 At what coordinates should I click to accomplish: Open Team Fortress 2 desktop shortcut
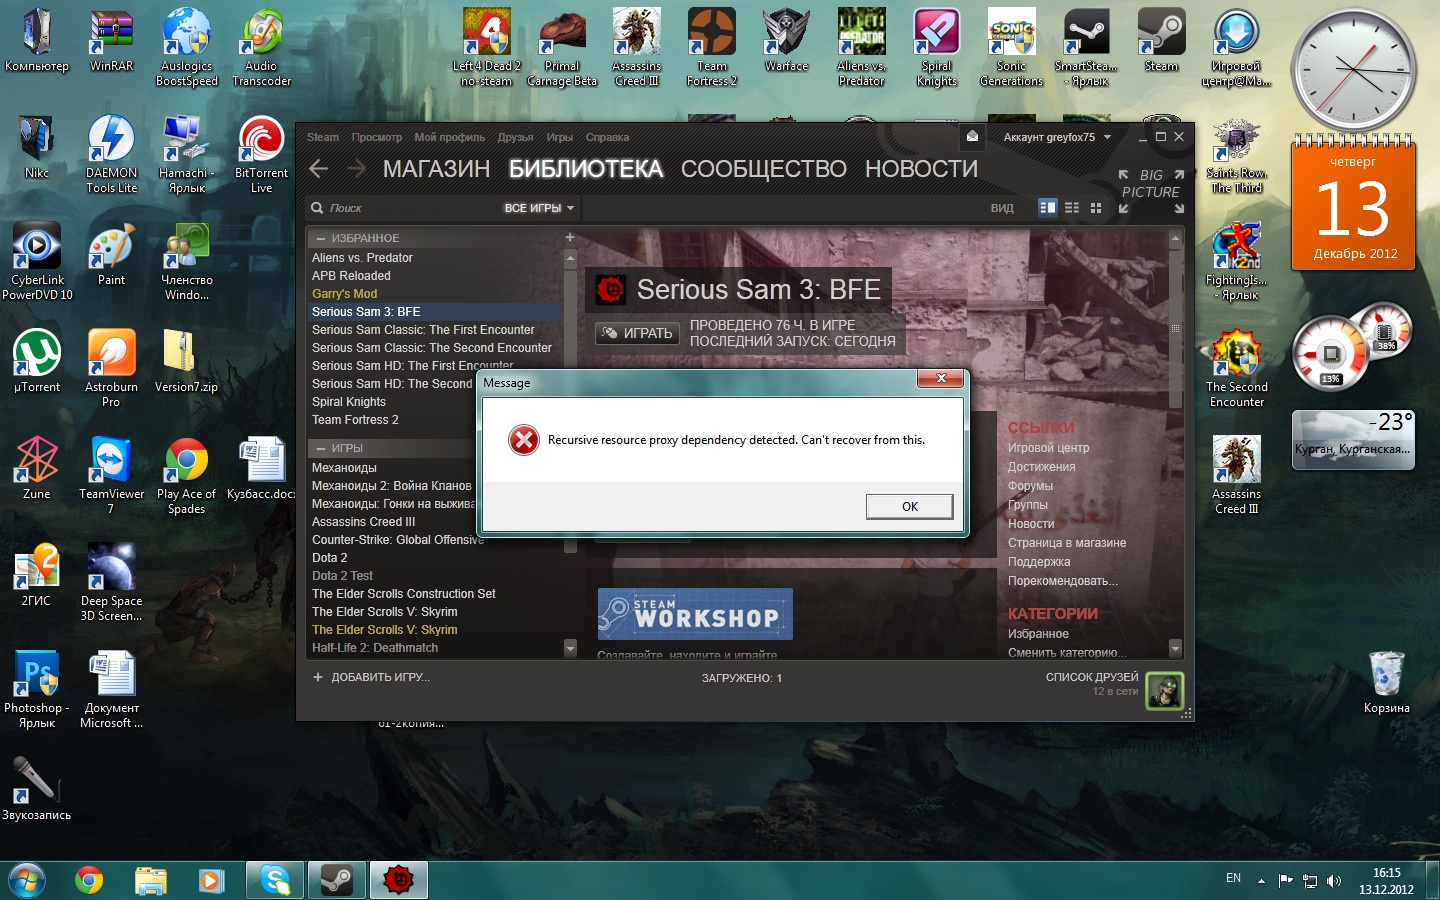point(712,47)
